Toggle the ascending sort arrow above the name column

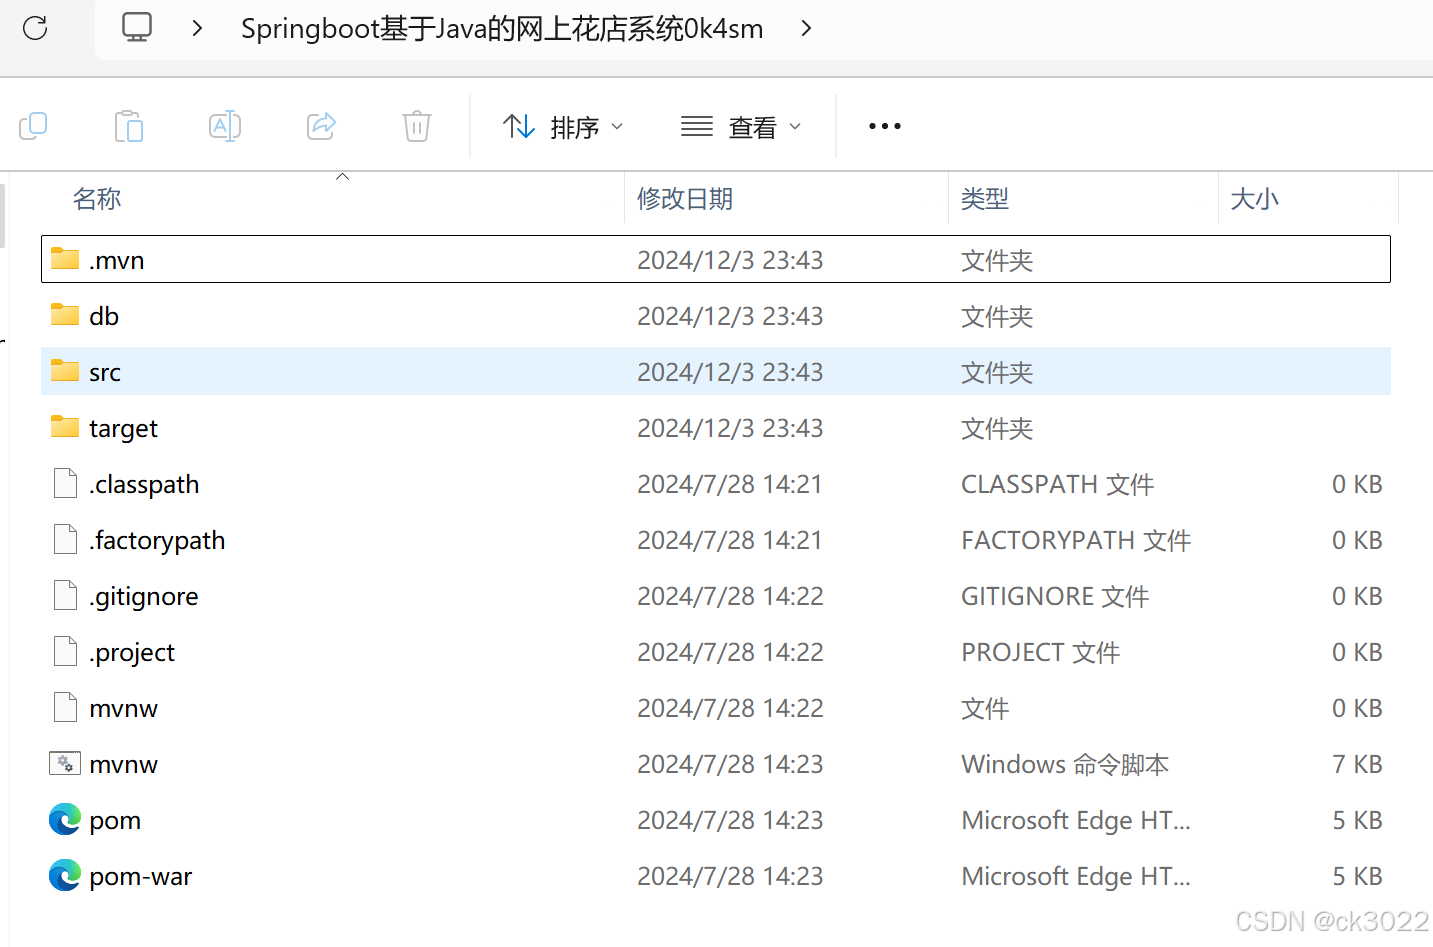coord(342,175)
